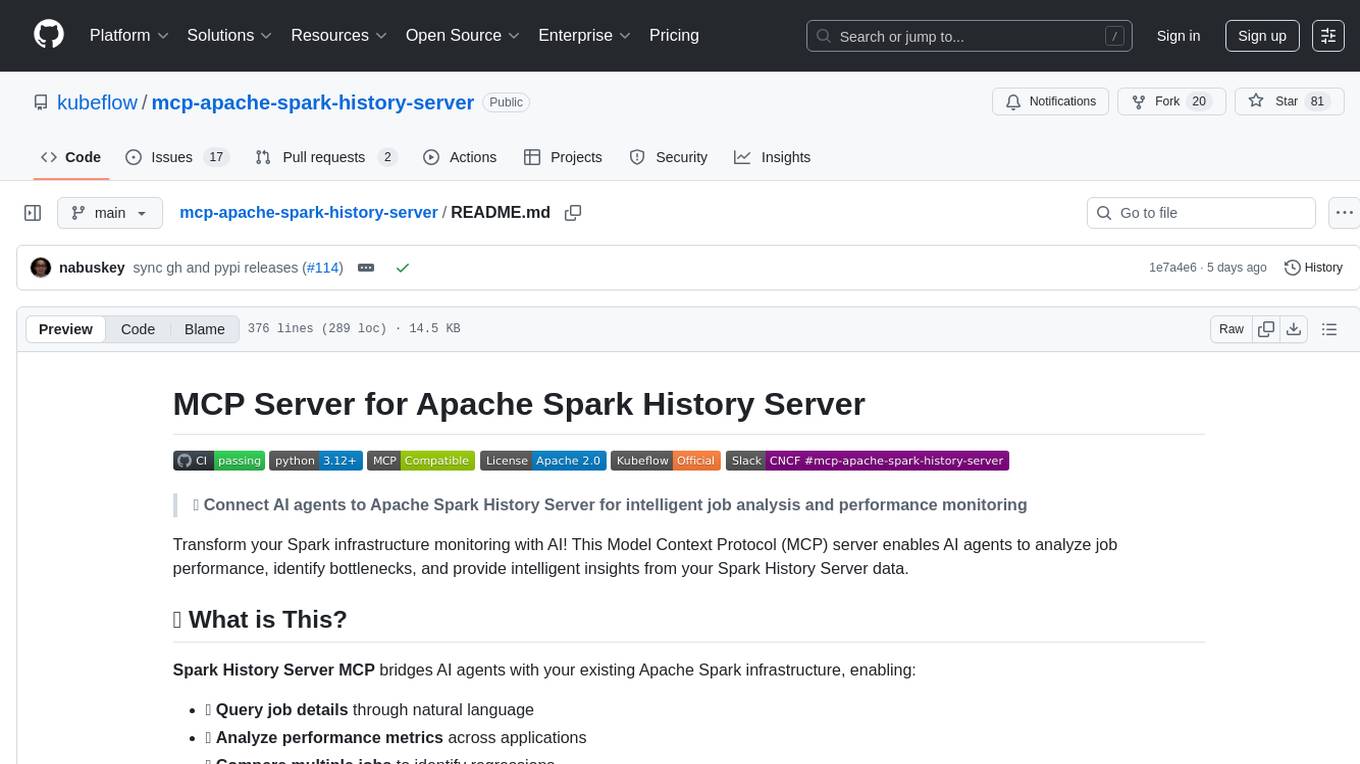The height and width of the screenshot is (764, 1360).
Task: Download the raw README file
Action: [x=1293, y=329]
